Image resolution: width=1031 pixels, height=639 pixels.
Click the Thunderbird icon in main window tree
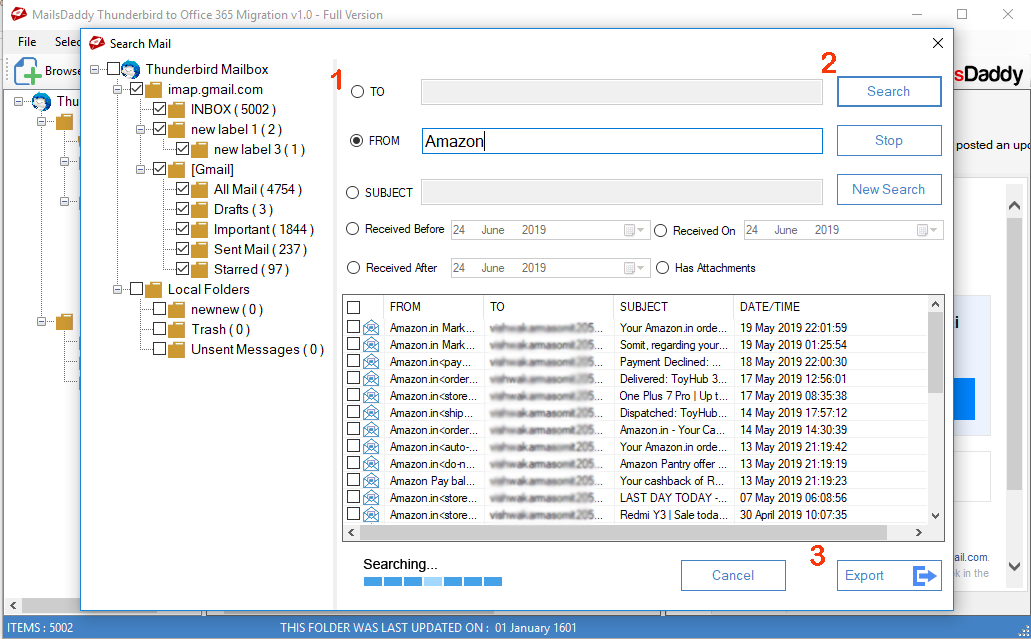pos(41,101)
